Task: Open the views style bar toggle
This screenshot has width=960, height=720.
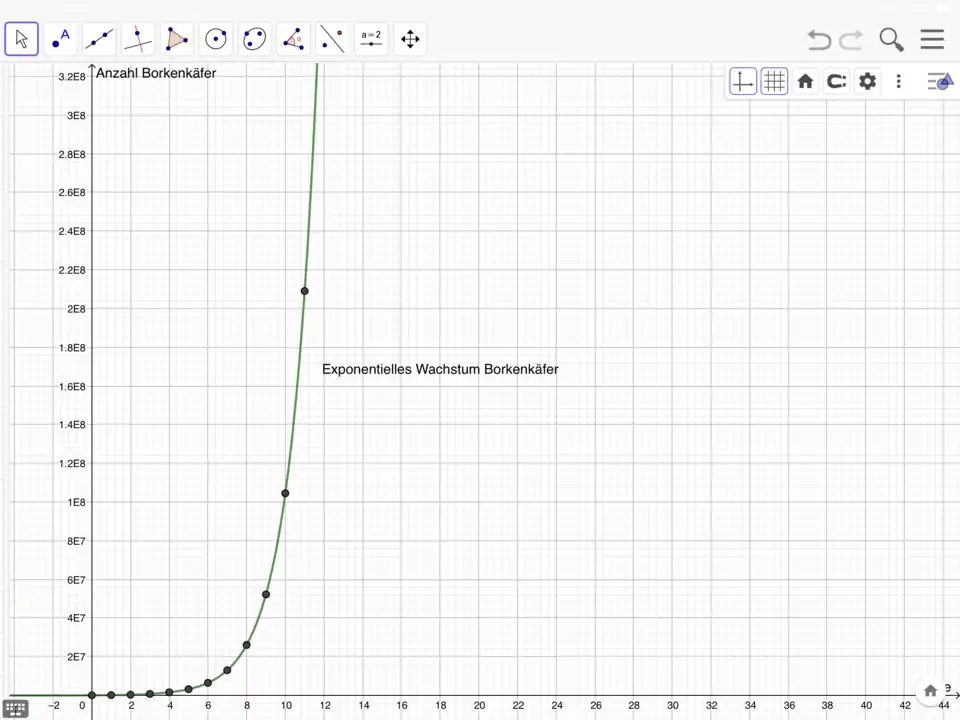Action: click(939, 82)
